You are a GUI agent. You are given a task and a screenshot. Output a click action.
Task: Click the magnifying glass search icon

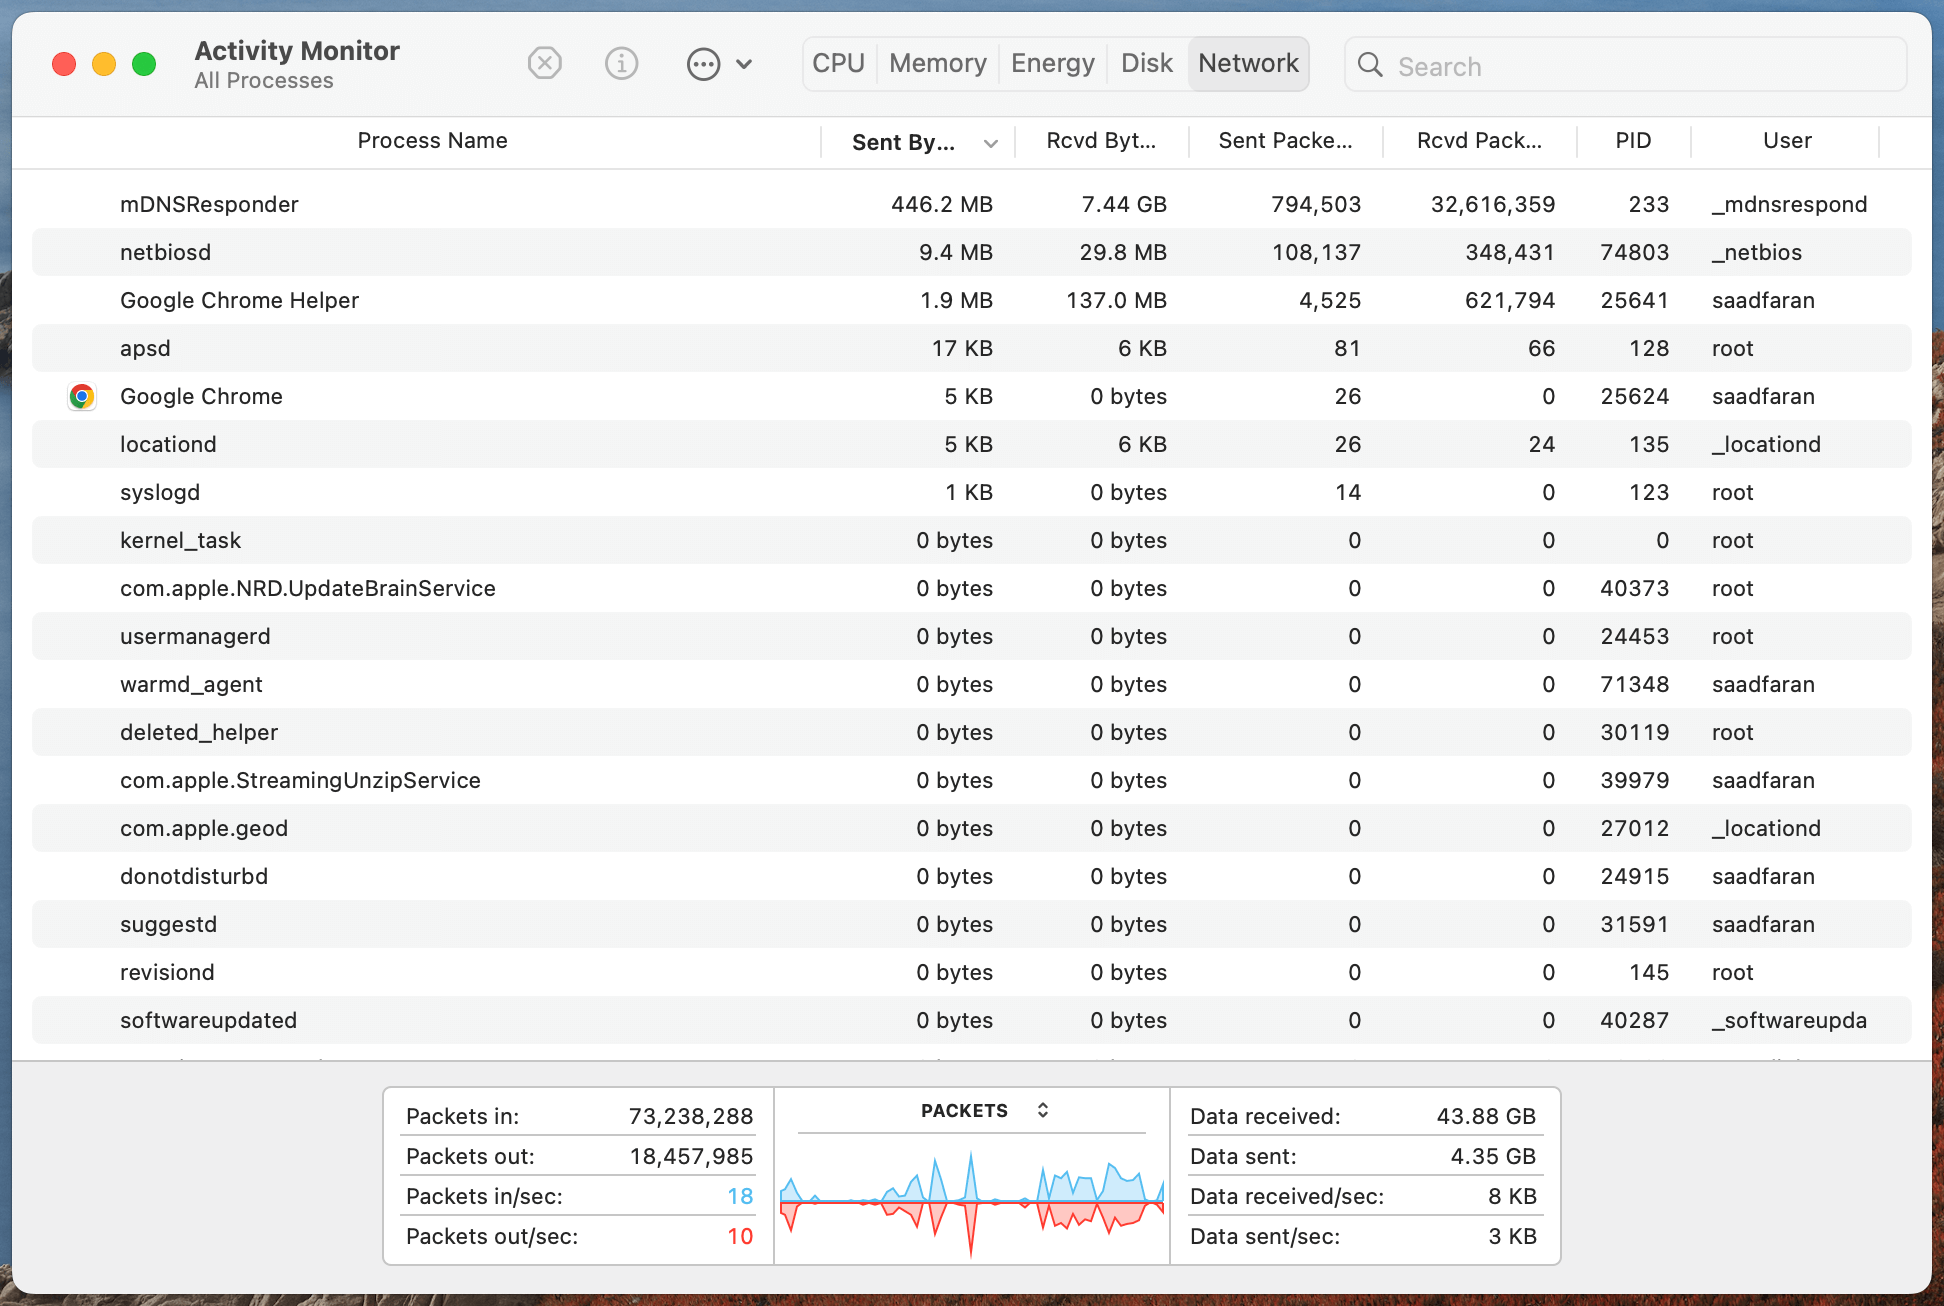point(1370,65)
